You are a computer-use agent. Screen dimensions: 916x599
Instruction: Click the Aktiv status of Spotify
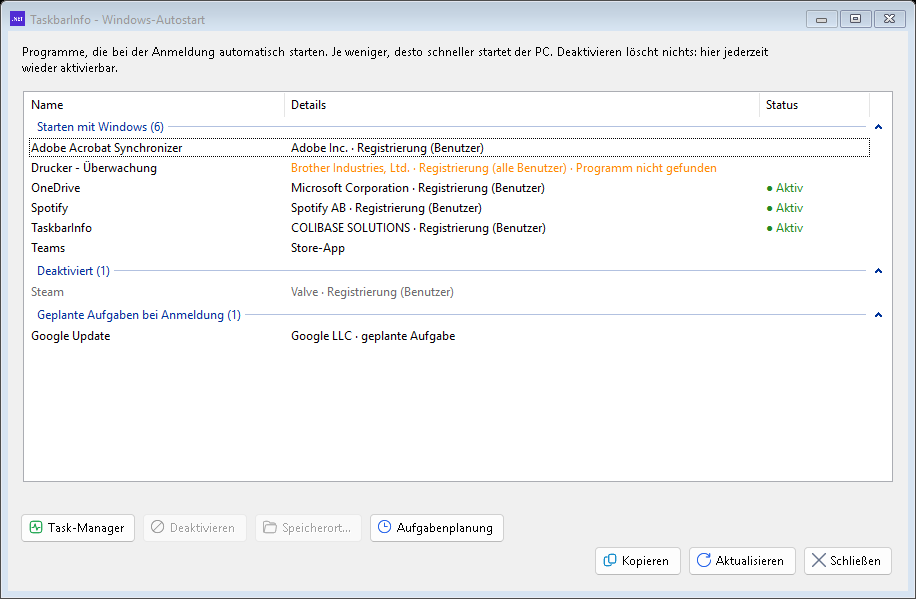[x=785, y=207]
